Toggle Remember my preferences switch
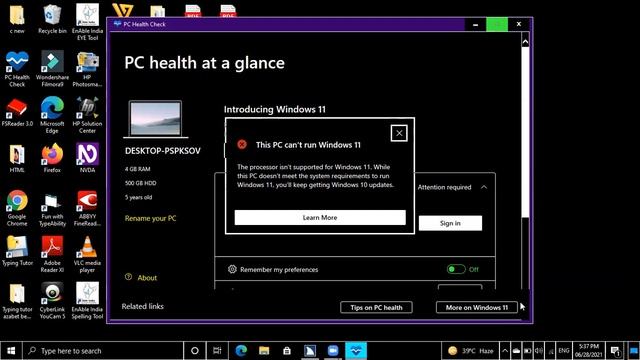Viewport: 640px width, 360px height. click(x=456, y=269)
